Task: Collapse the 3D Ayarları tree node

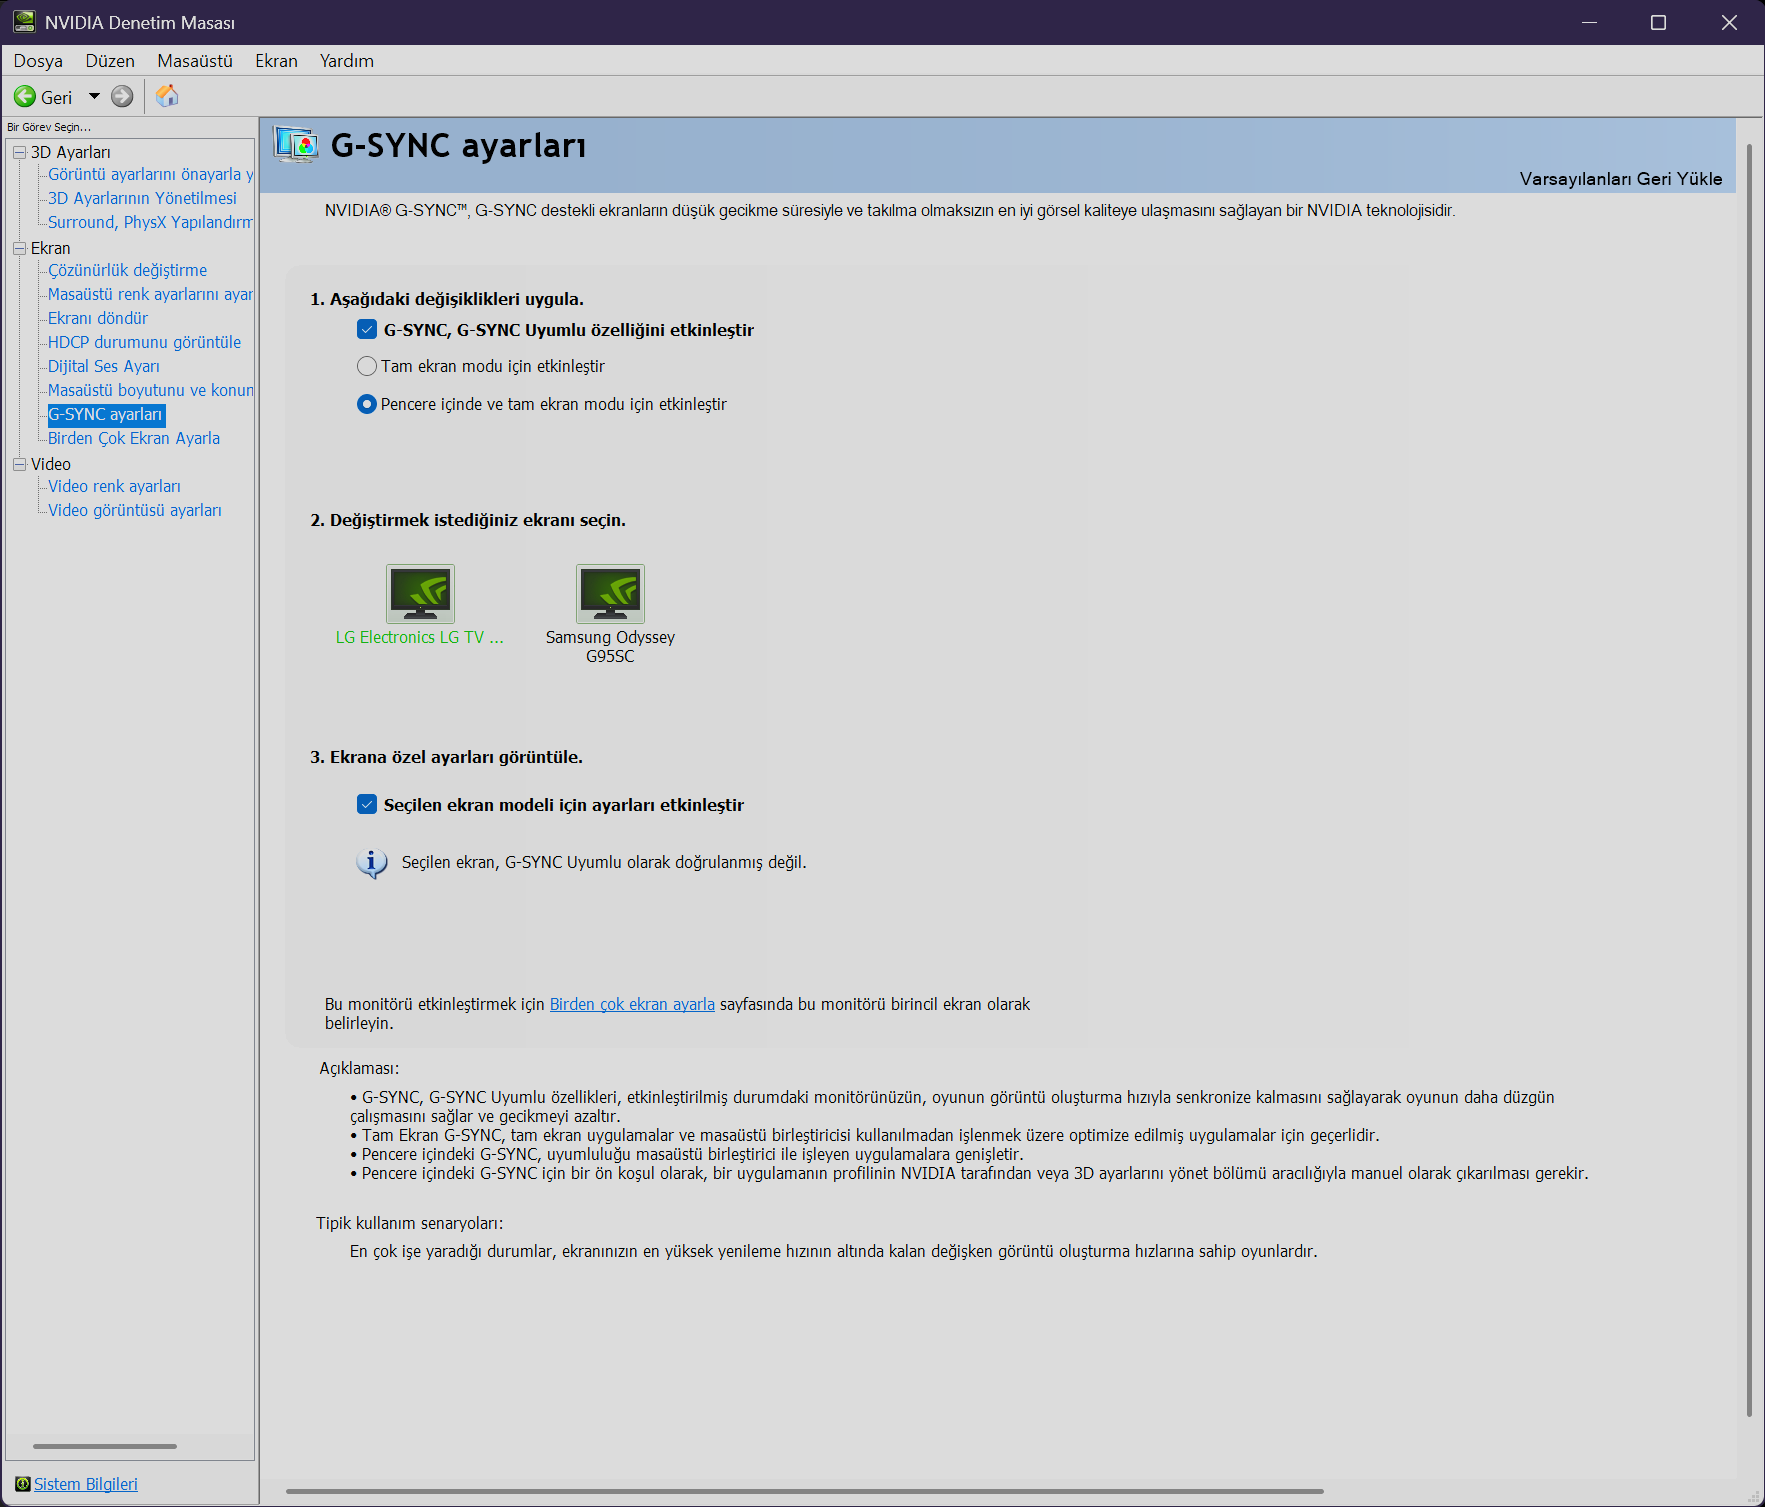Action: pyautogui.click(x=19, y=152)
